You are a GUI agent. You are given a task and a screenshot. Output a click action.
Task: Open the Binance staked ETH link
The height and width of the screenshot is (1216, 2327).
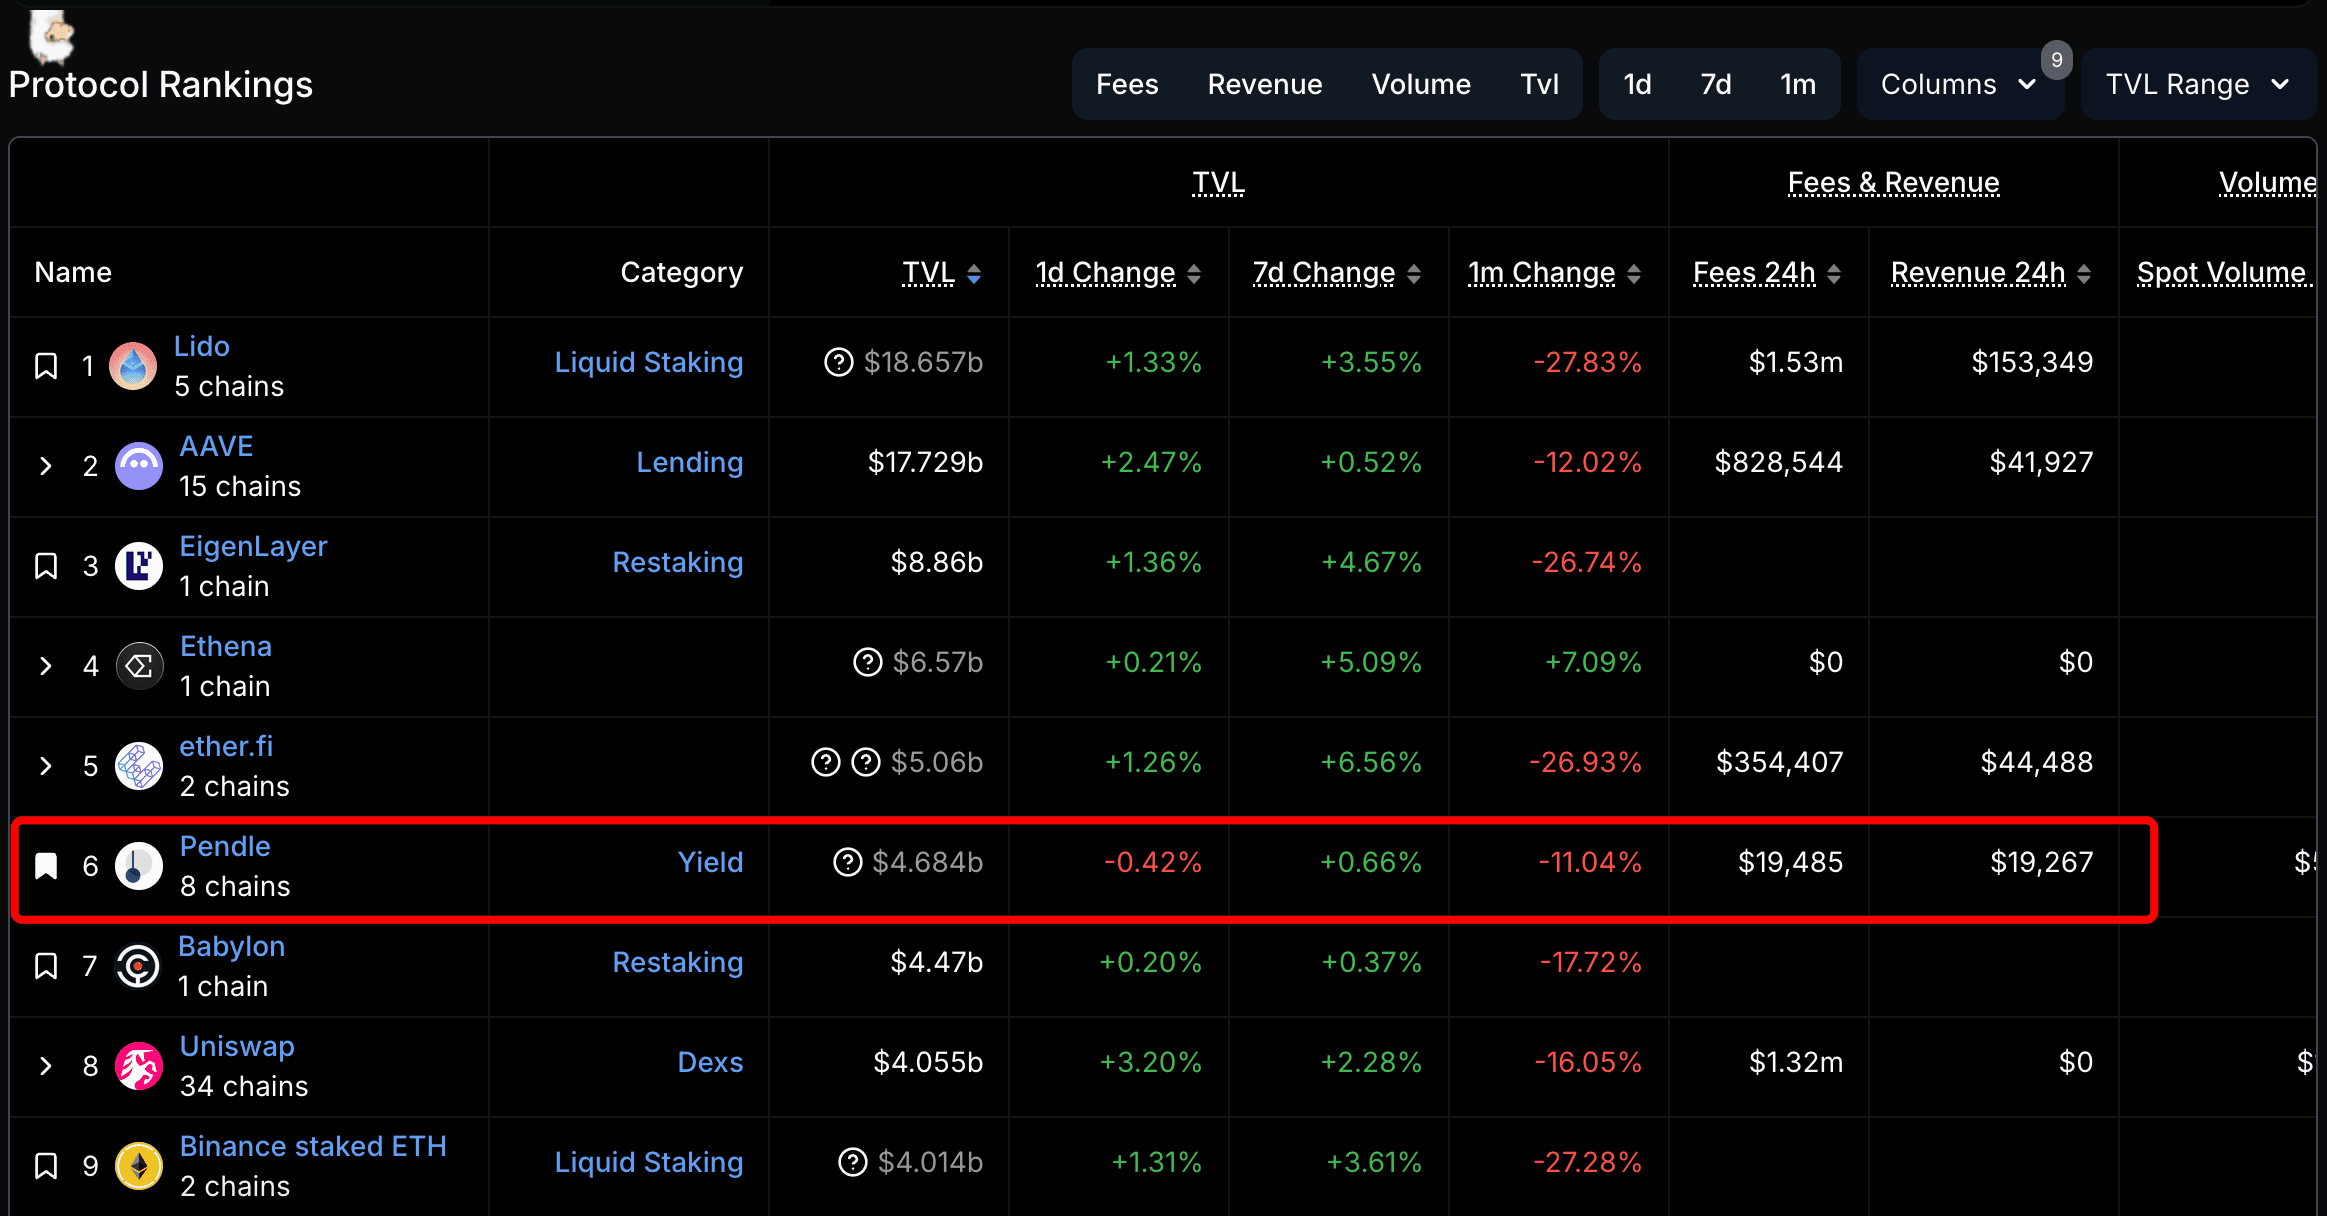pyautogui.click(x=313, y=1146)
